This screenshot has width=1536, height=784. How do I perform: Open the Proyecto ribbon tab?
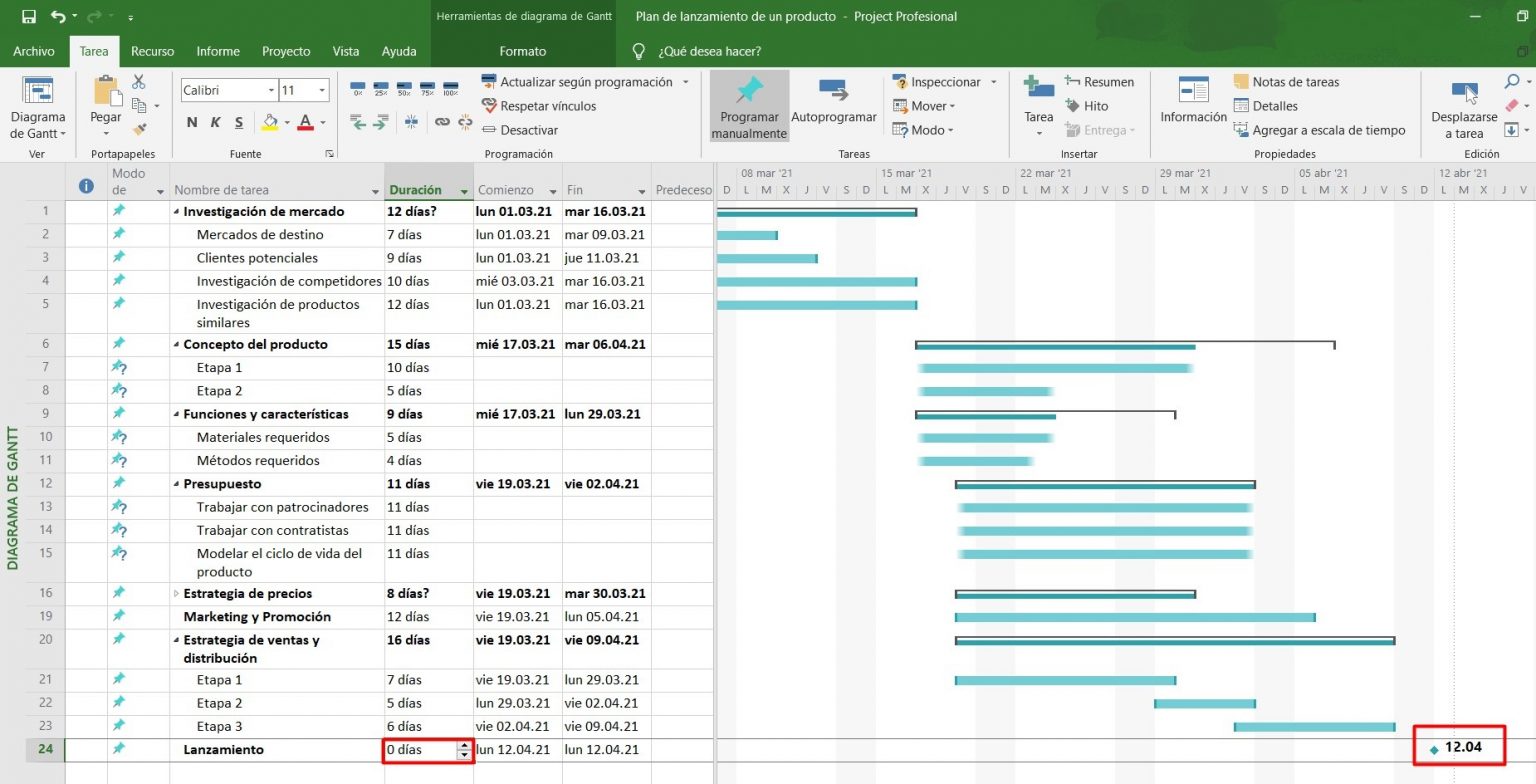pos(285,51)
